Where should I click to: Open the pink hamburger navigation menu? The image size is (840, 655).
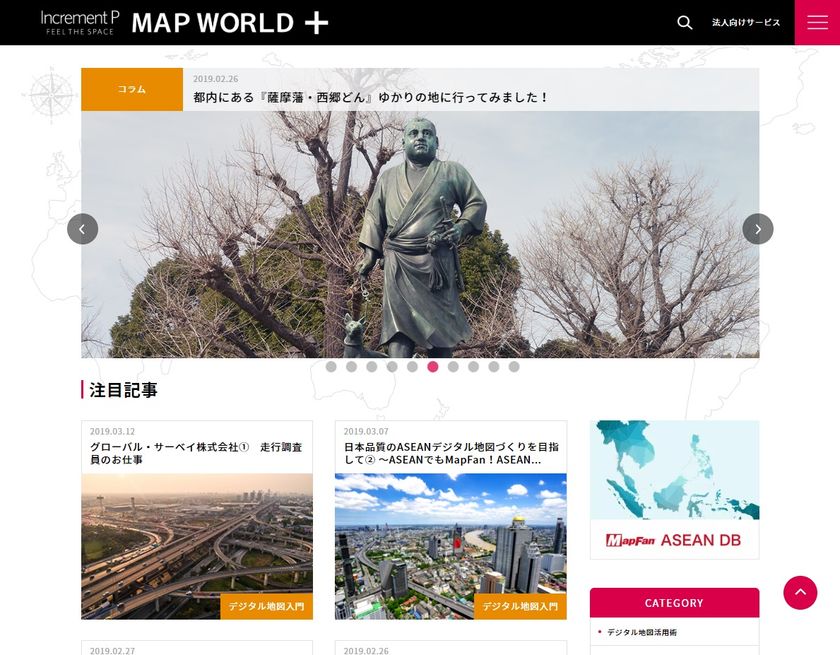pyautogui.click(x=817, y=22)
